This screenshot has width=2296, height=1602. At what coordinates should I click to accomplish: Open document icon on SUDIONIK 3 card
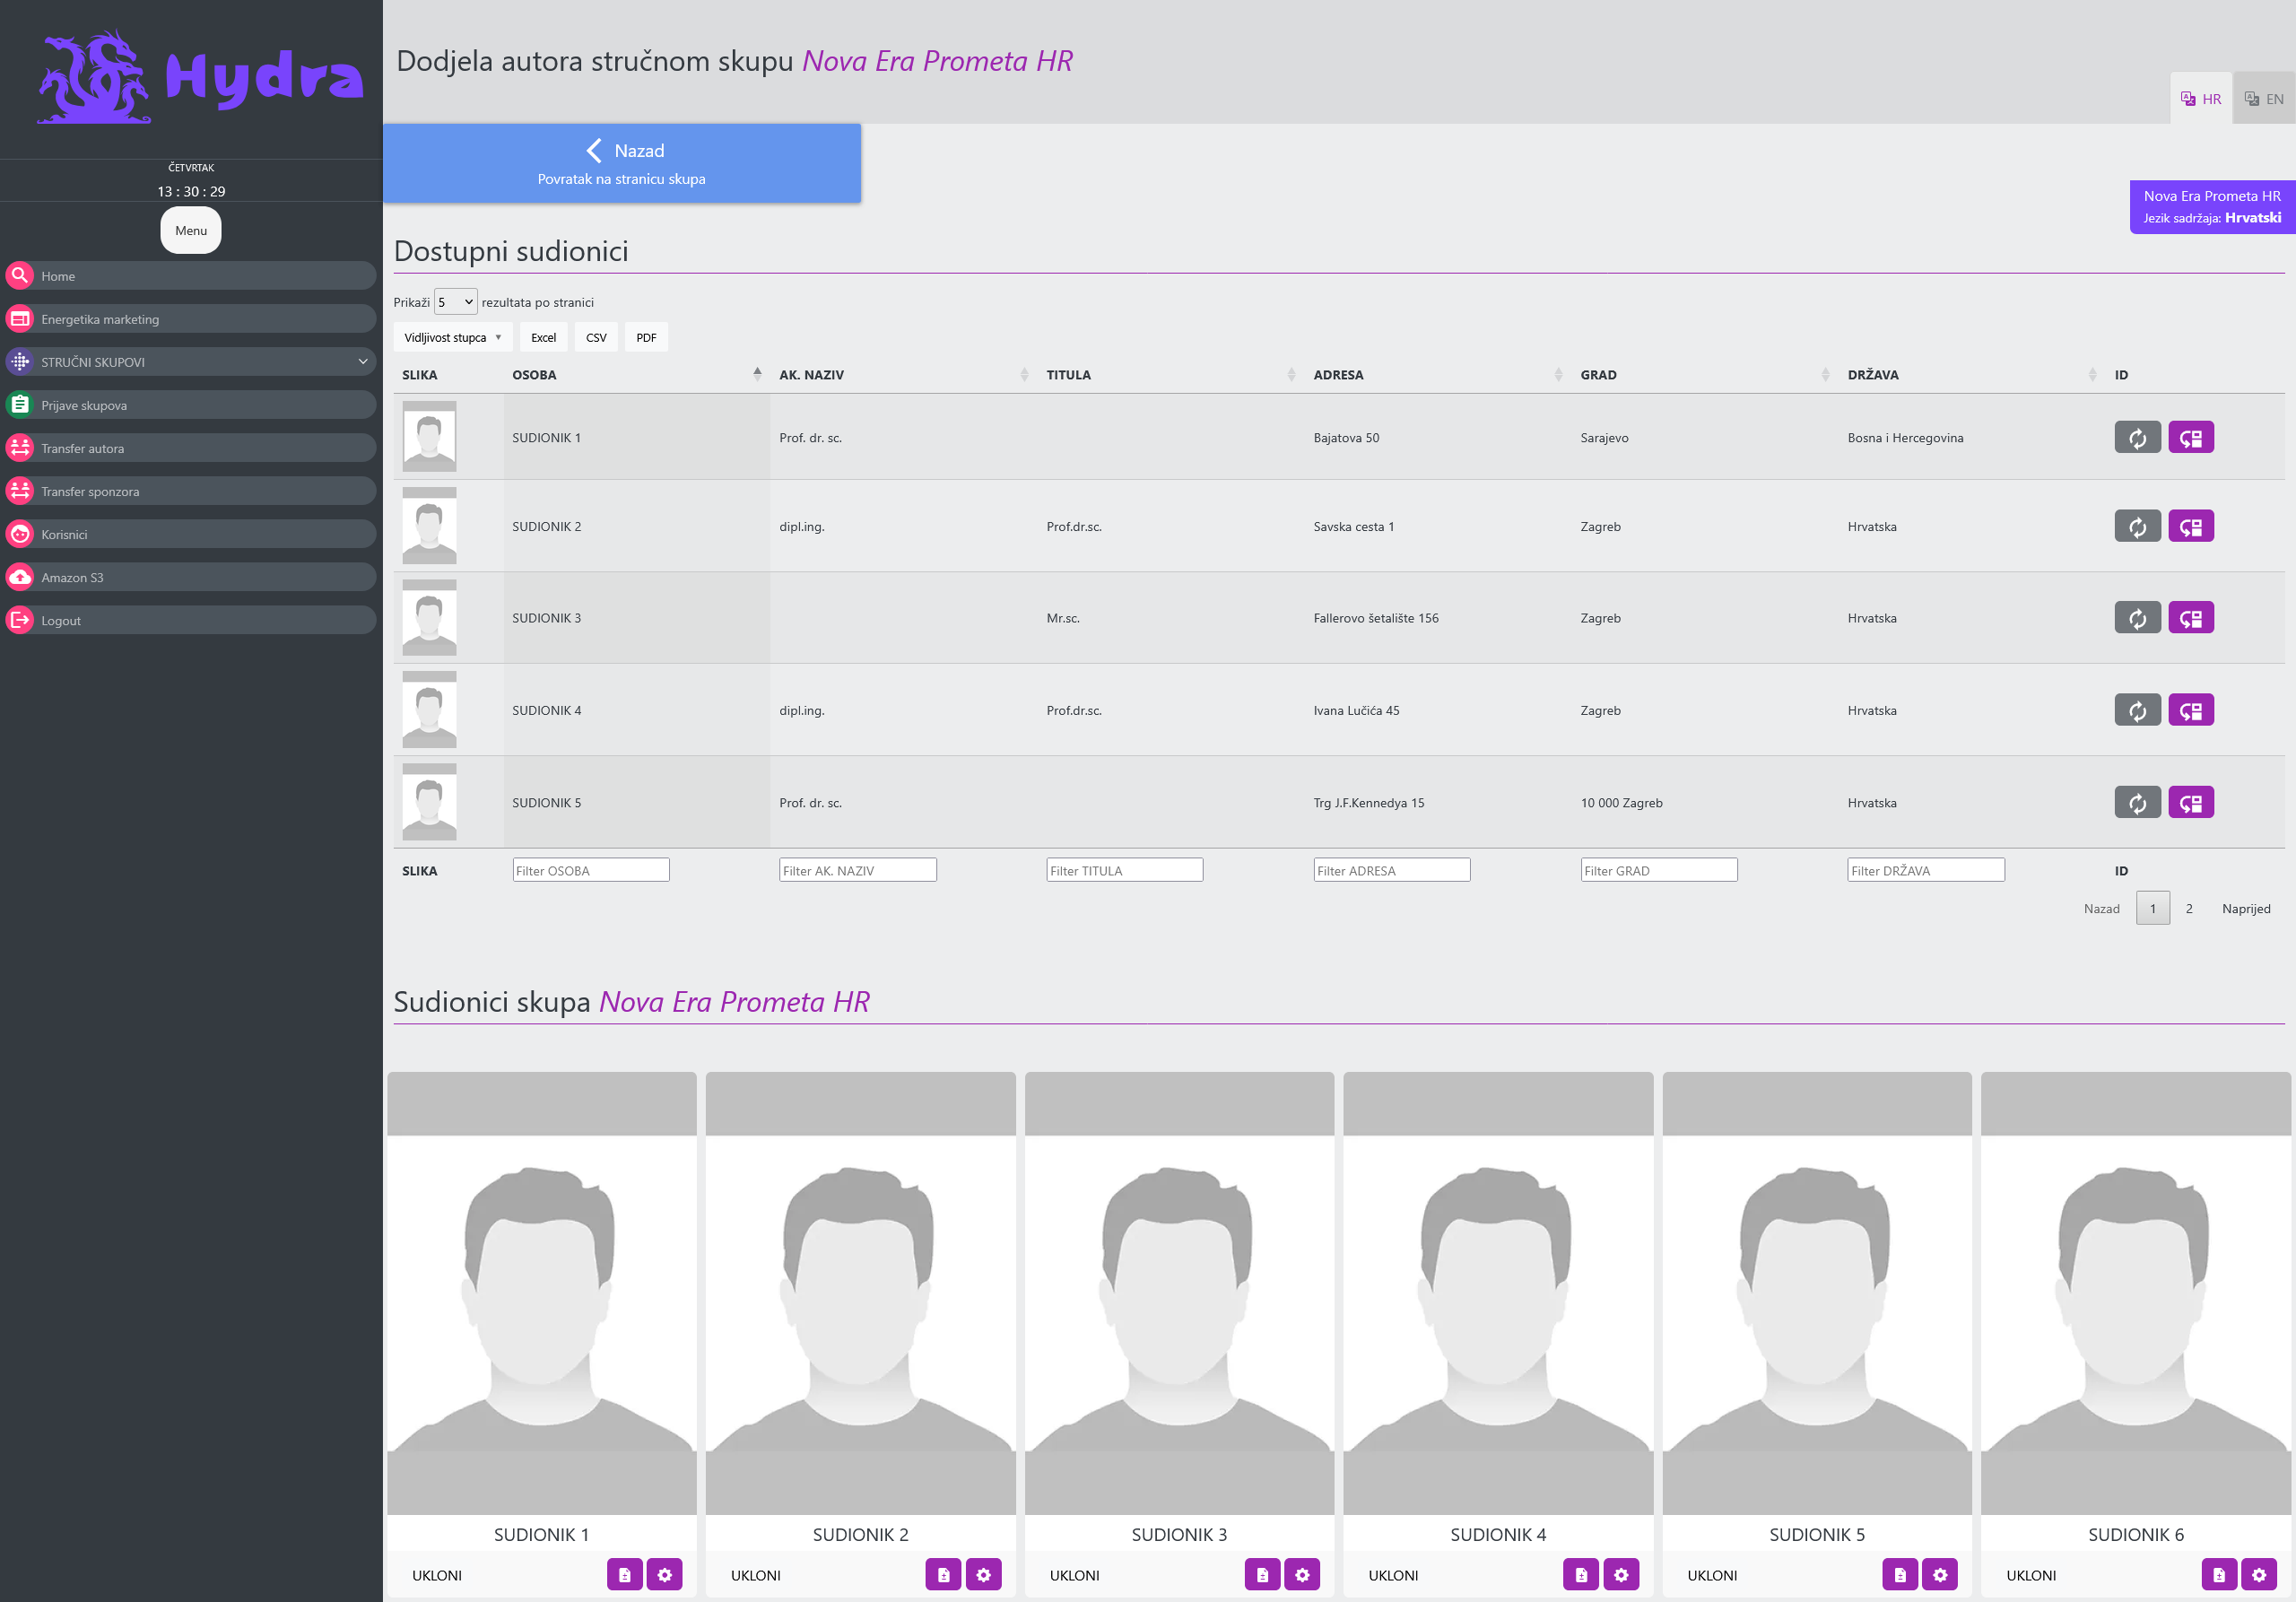[x=1262, y=1575]
